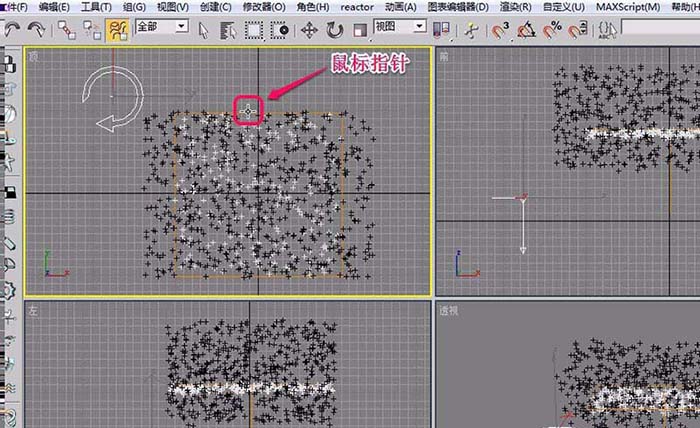The width and height of the screenshot is (700, 428).
Task: Select the Select and Move tool
Action: pyautogui.click(x=309, y=30)
